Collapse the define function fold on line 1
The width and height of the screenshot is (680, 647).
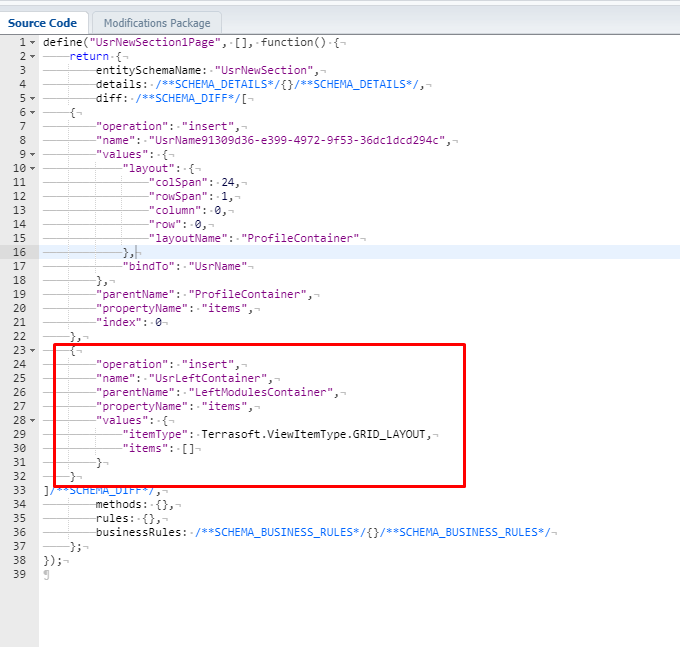(36, 43)
